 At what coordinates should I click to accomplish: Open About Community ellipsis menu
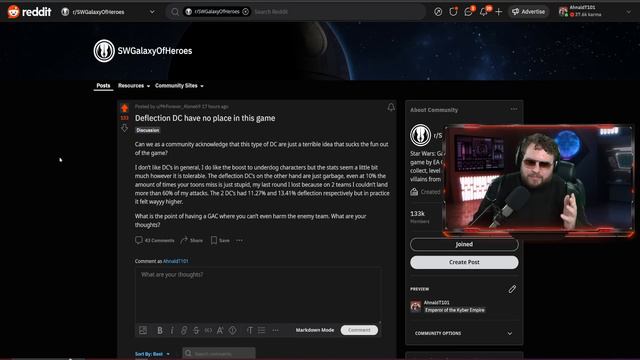[514, 109]
